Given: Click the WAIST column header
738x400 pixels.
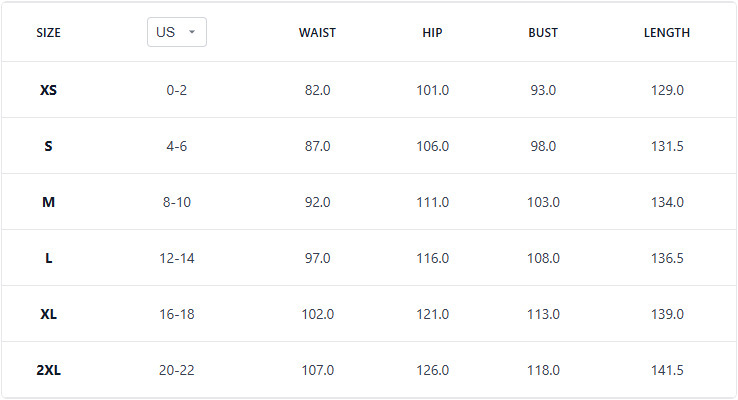Looking at the screenshot, I should pos(317,33).
